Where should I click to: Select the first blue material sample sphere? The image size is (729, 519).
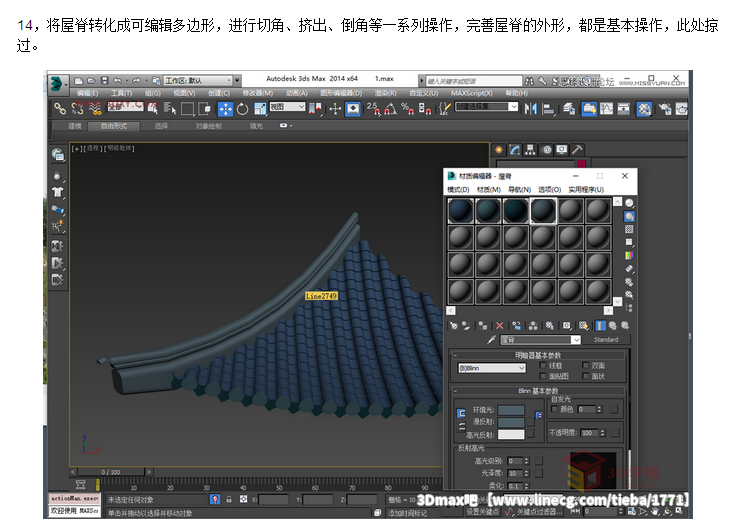coord(460,211)
